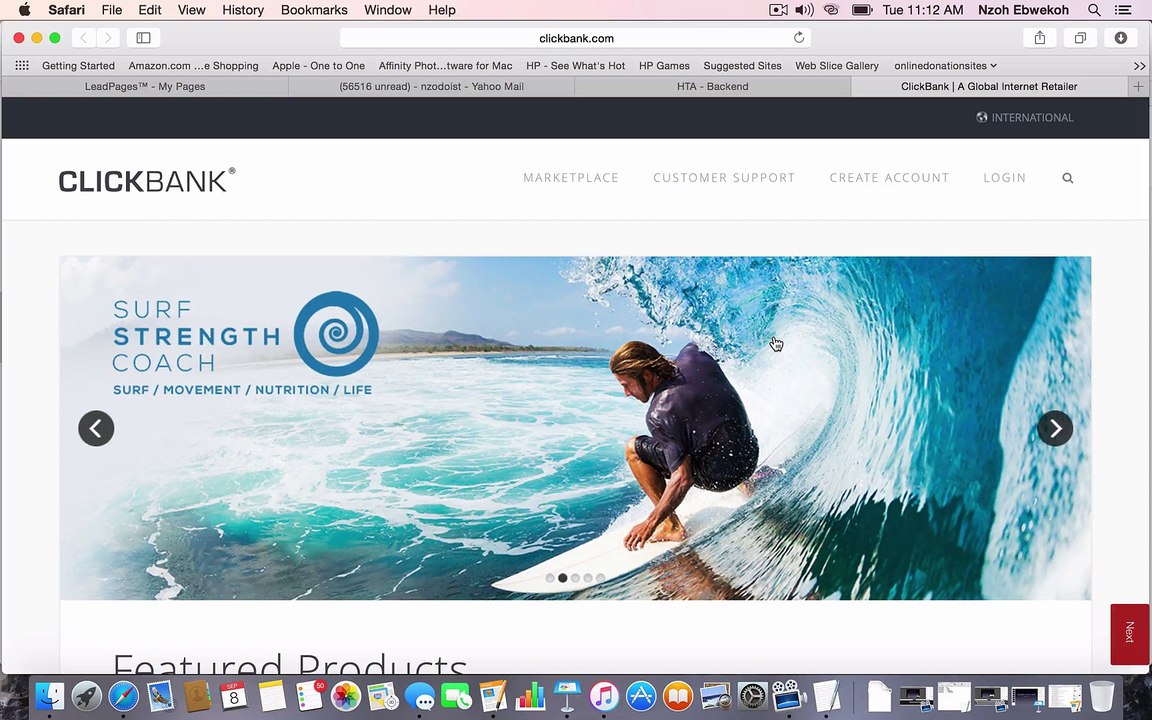Click the INTERNATIONAL globe link
The height and width of the screenshot is (720, 1152).
[1025, 118]
